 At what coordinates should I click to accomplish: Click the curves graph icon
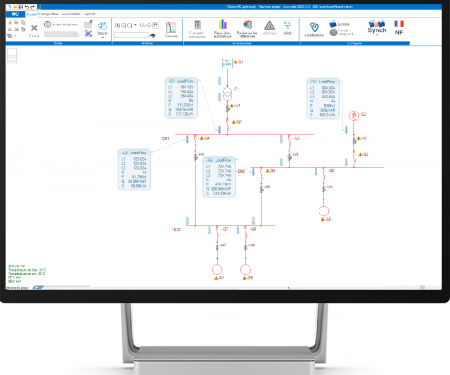click(x=171, y=27)
